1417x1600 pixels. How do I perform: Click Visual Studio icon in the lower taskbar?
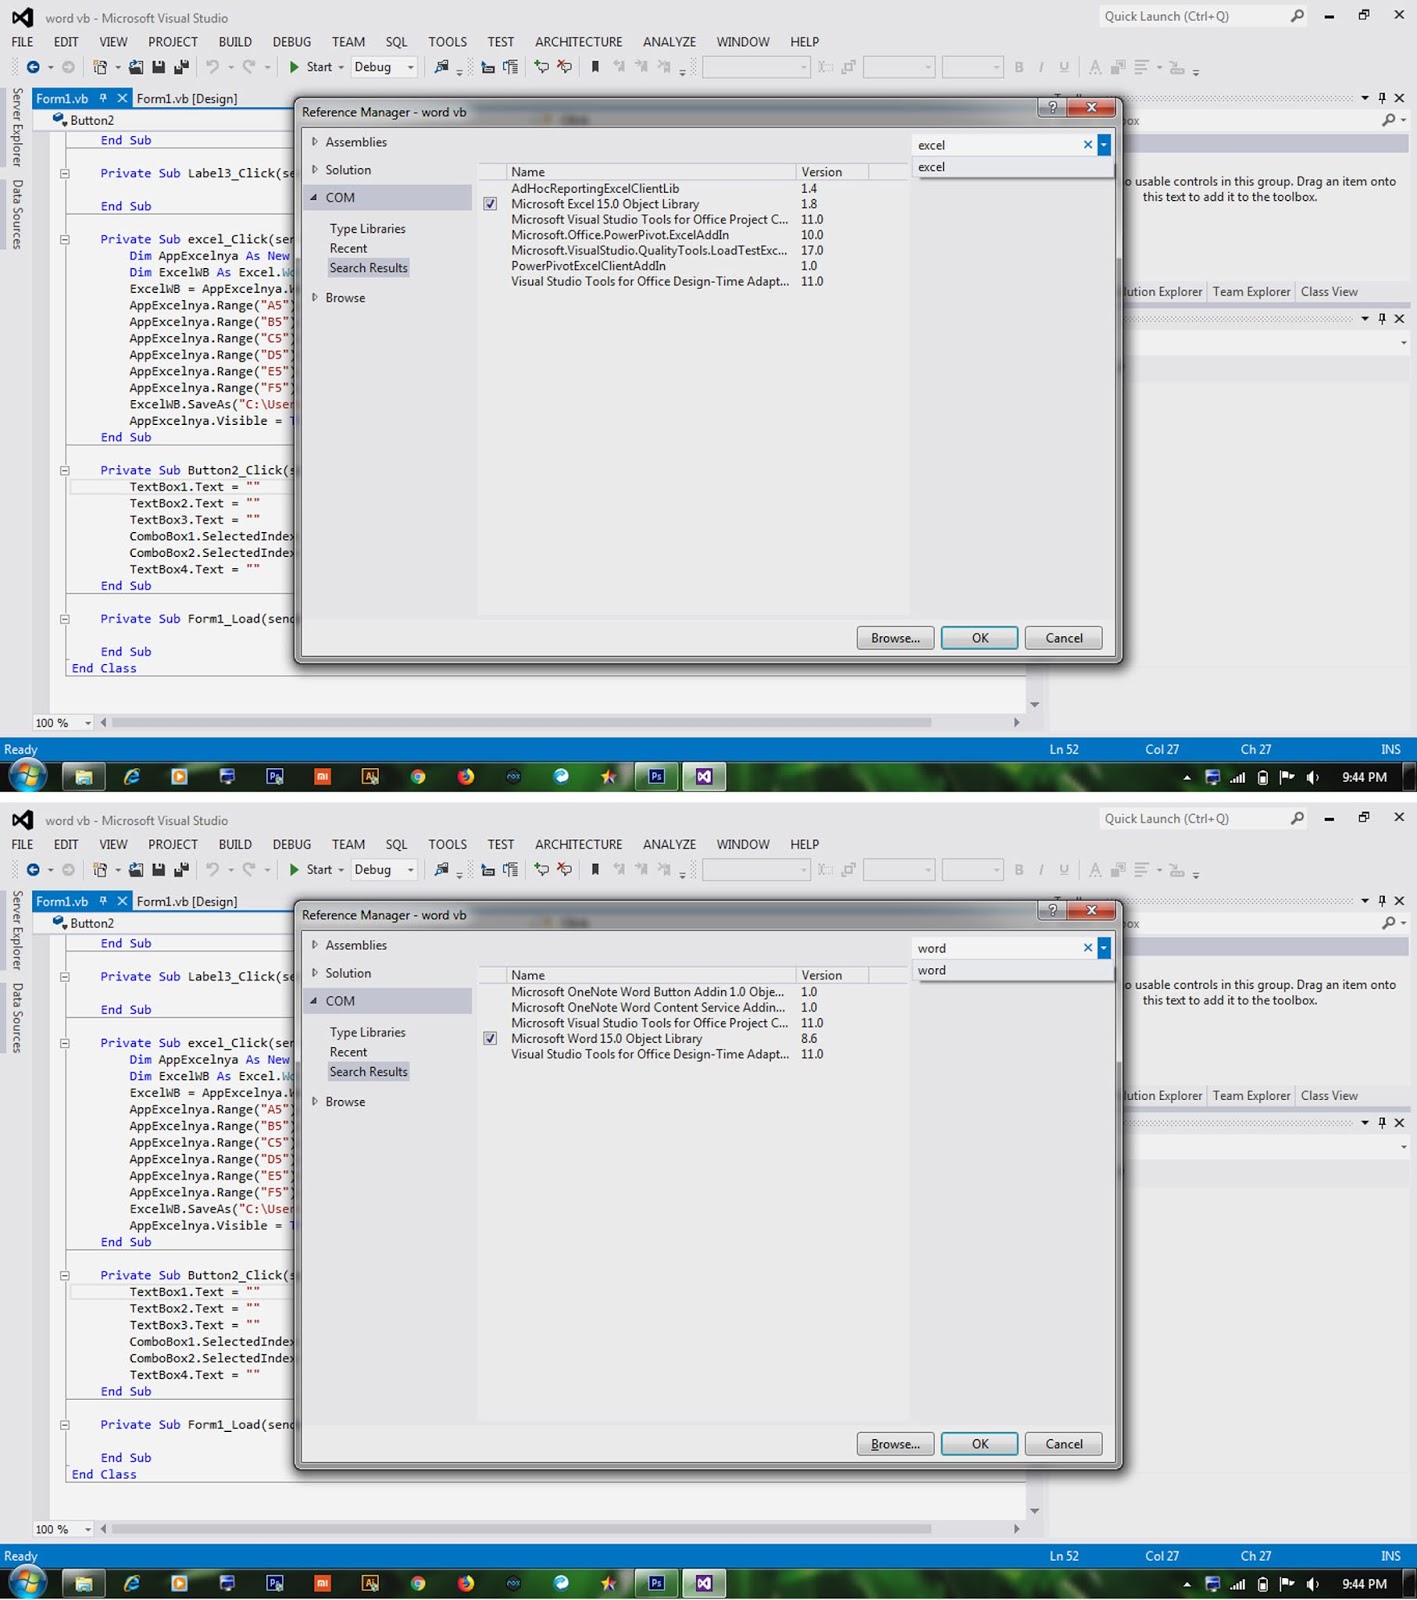click(704, 1583)
